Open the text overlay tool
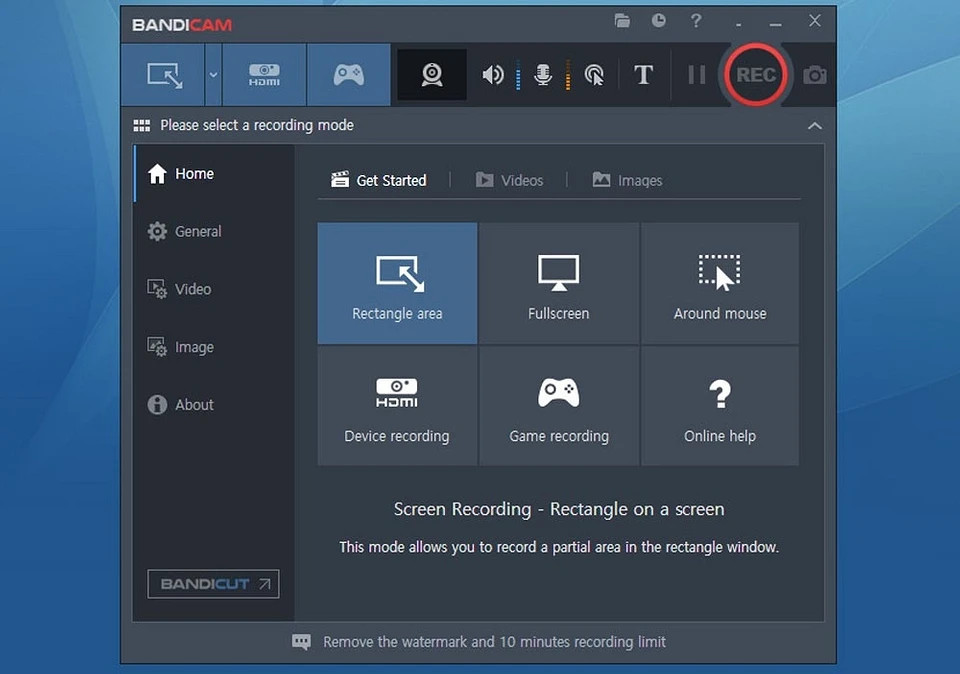This screenshot has width=960, height=674. (643, 75)
